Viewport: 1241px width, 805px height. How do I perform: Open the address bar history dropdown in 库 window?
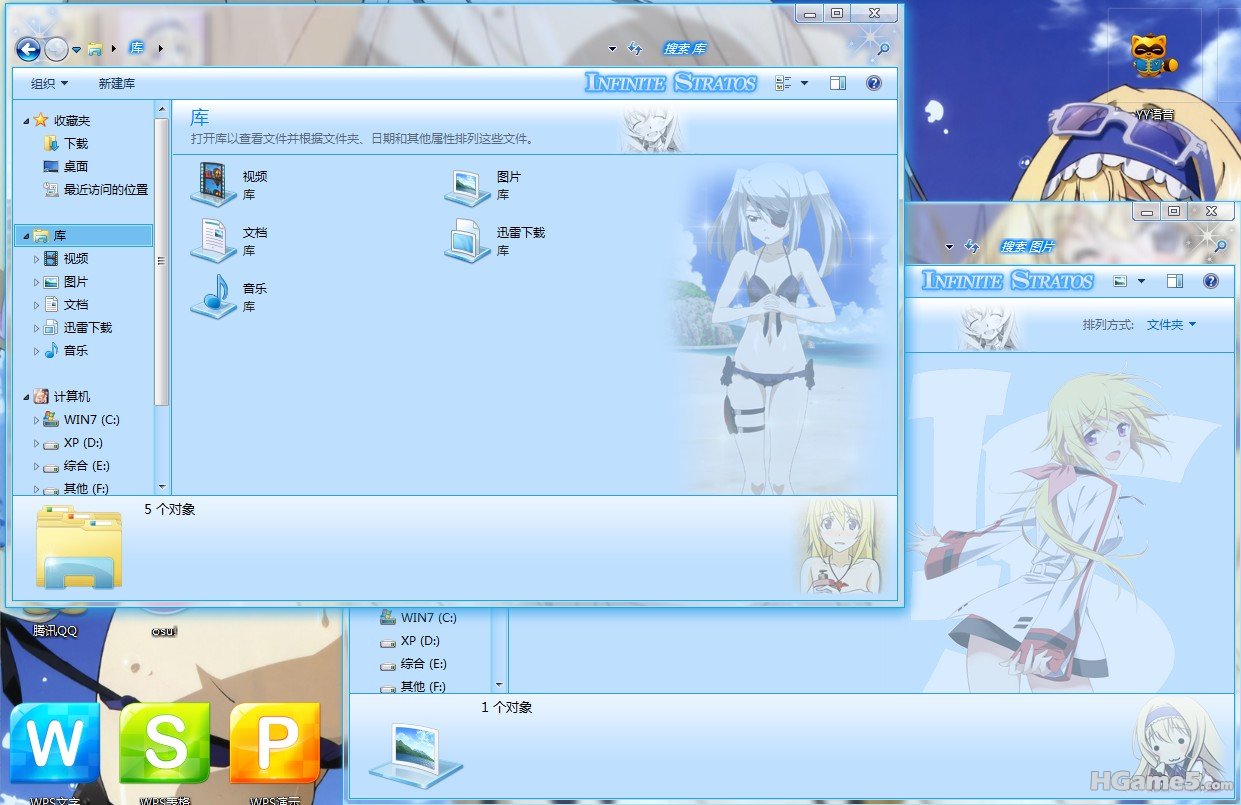613,49
